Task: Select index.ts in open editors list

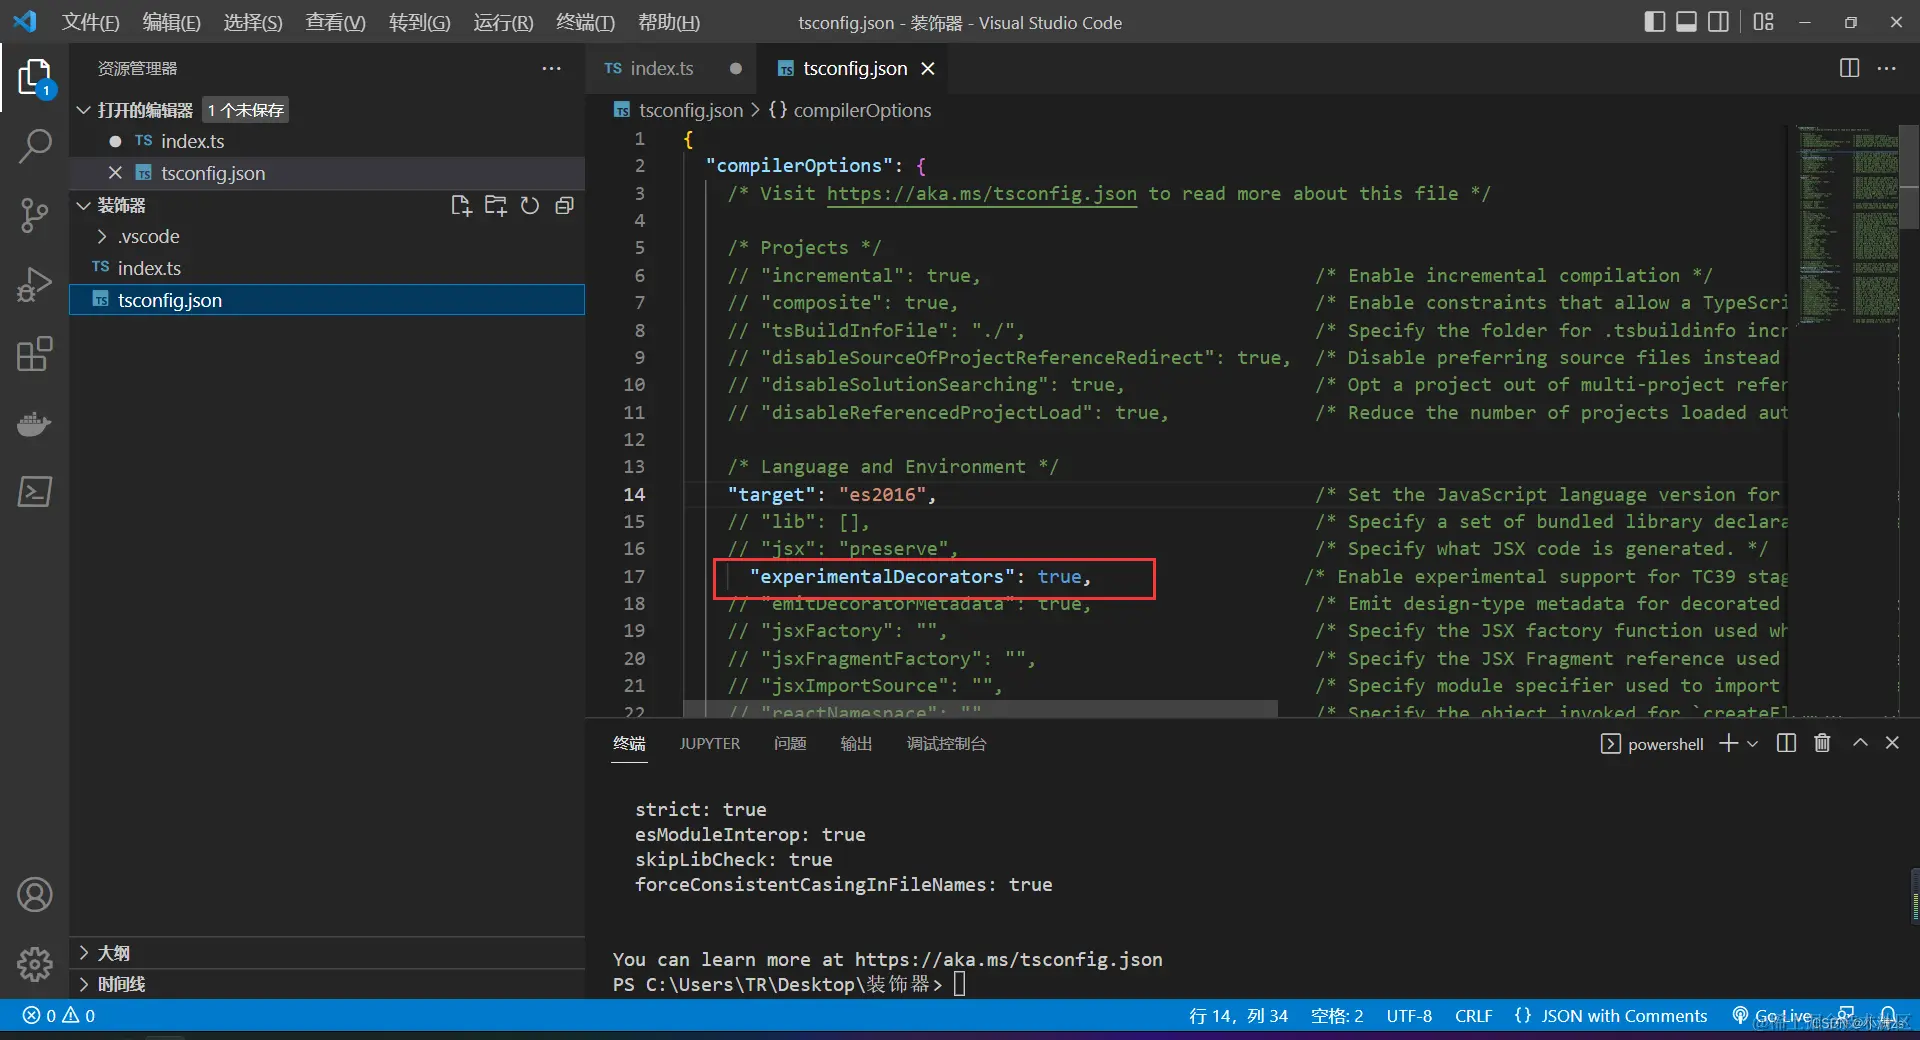Action: (x=327, y=141)
